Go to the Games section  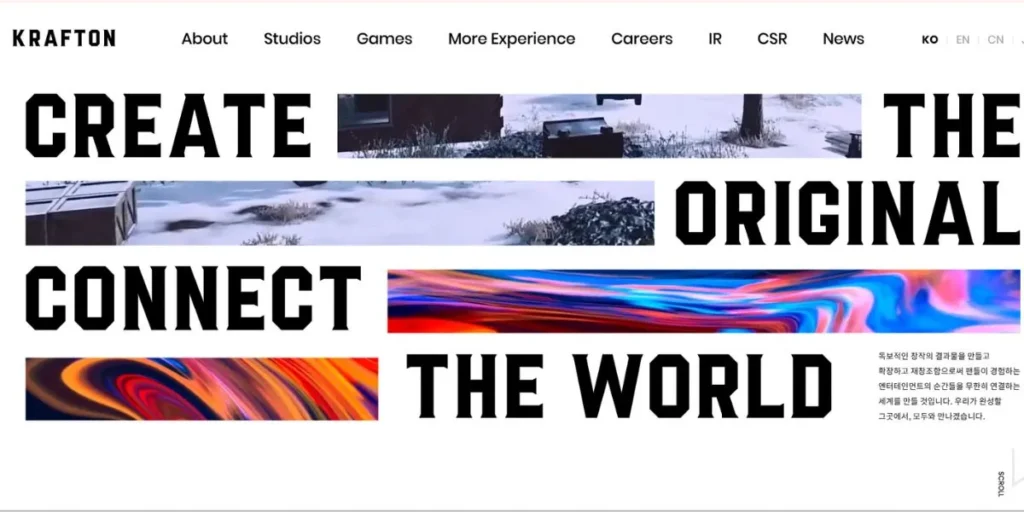[x=384, y=39]
